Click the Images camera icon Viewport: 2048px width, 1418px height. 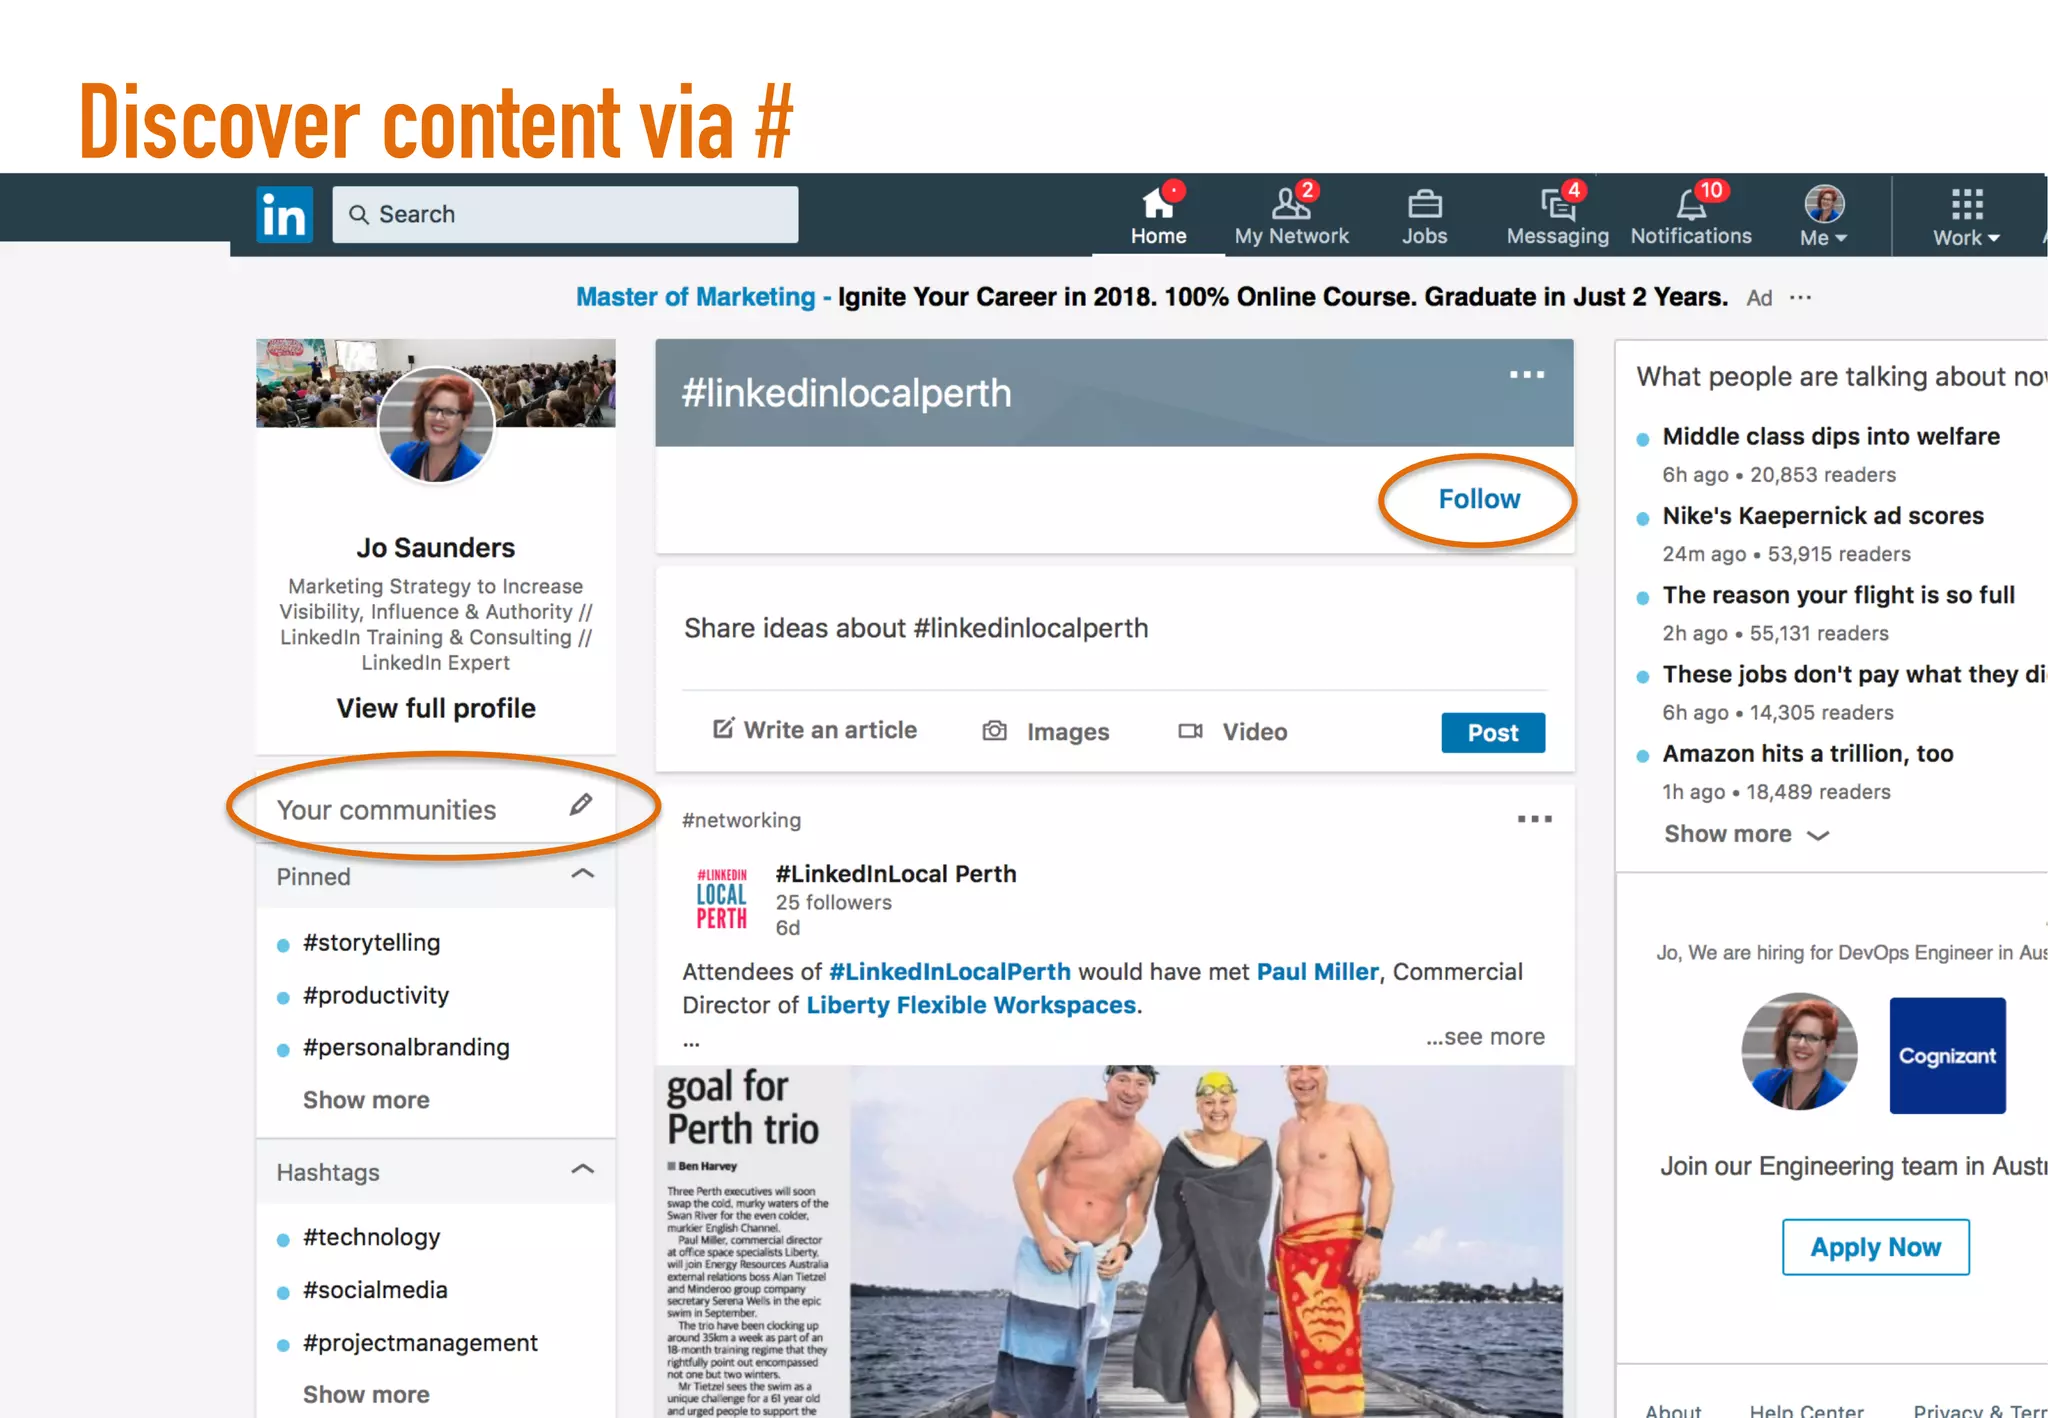click(994, 731)
